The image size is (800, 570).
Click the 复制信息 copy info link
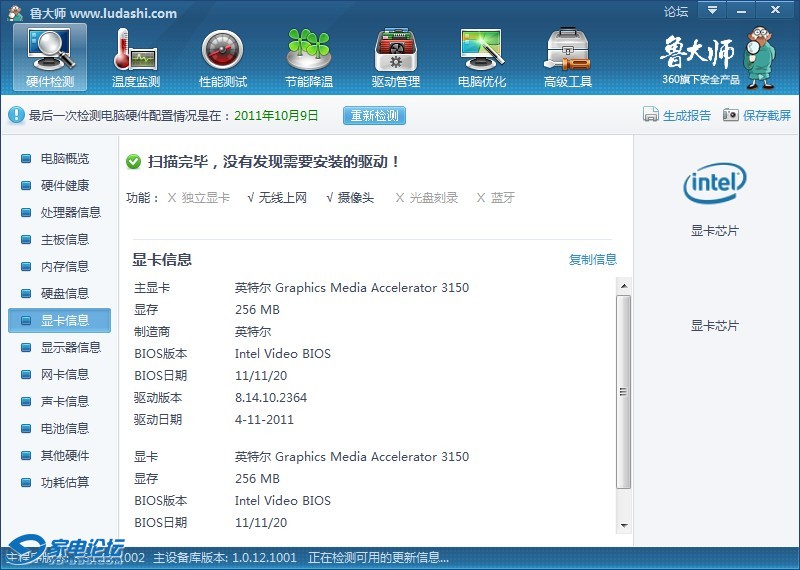pyautogui.click(x=593, y=260)
